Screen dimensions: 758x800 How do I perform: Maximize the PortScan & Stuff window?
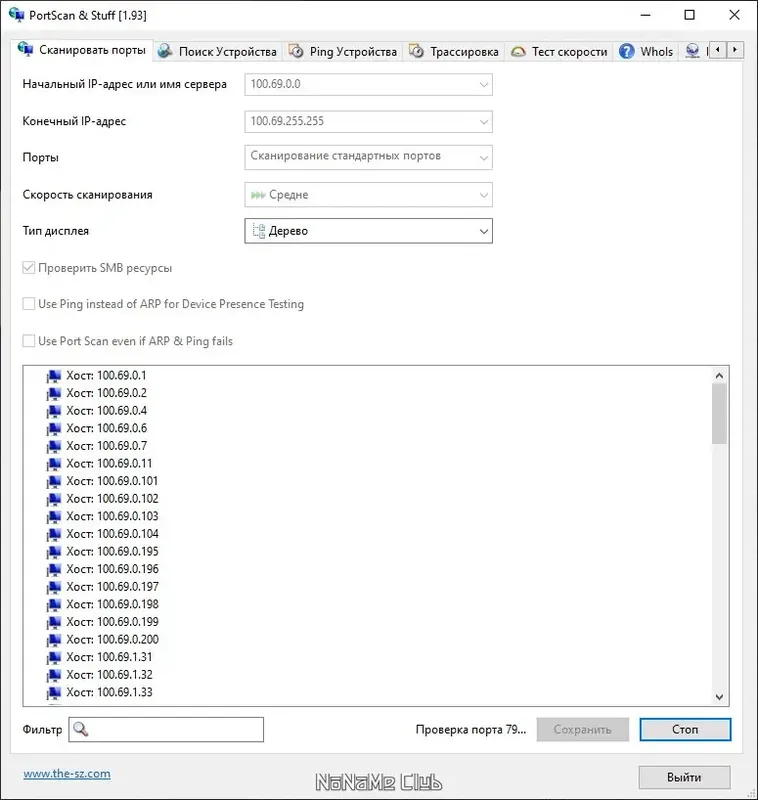click(690, 15)
